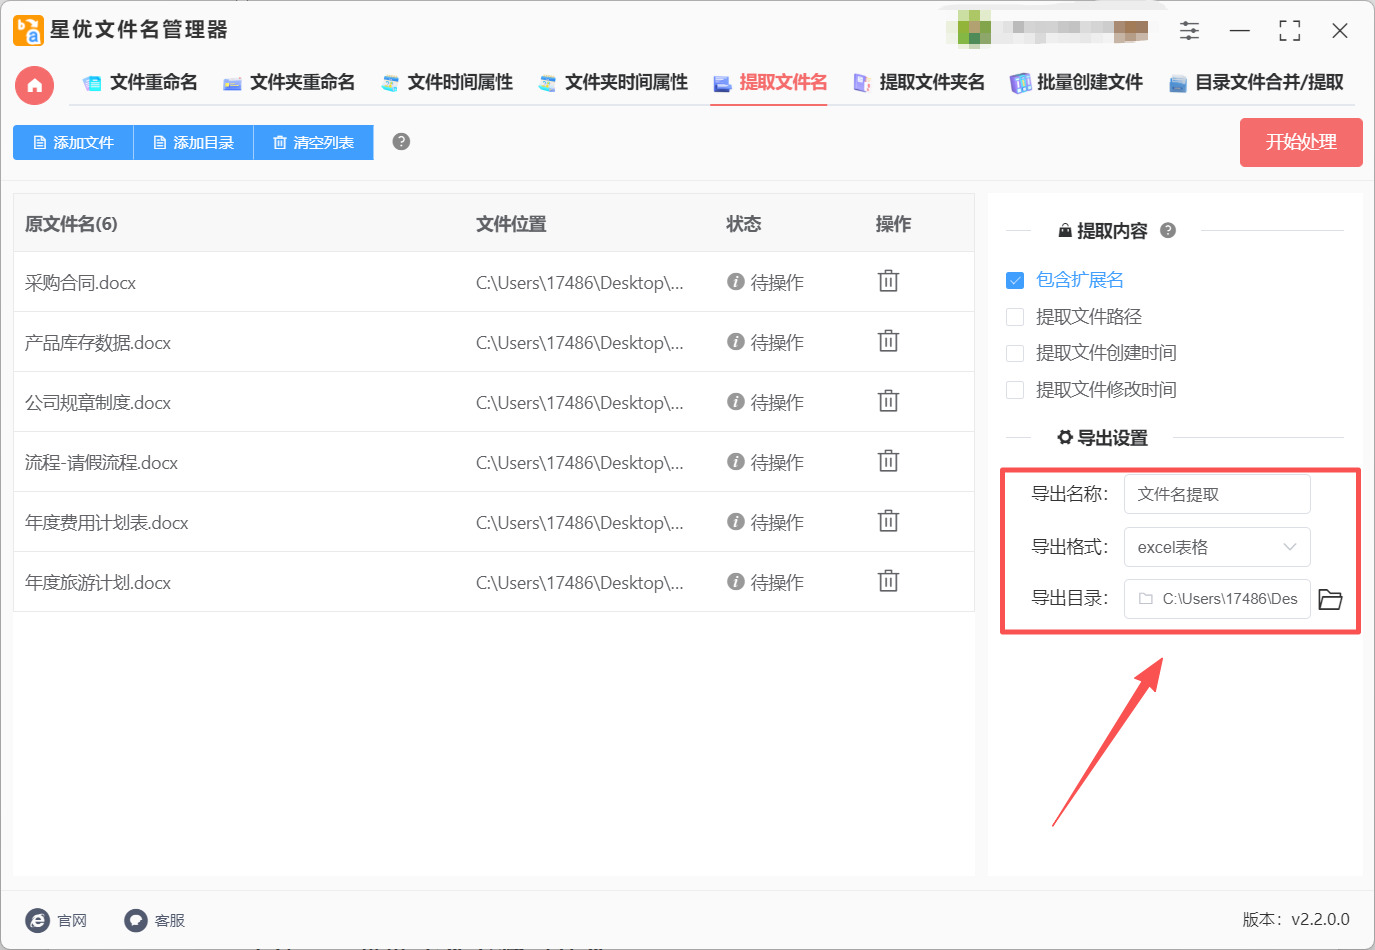Click the help icon next to 提取内容
The width and height of the screenshot is (1375, 950).
(1168, 231)
